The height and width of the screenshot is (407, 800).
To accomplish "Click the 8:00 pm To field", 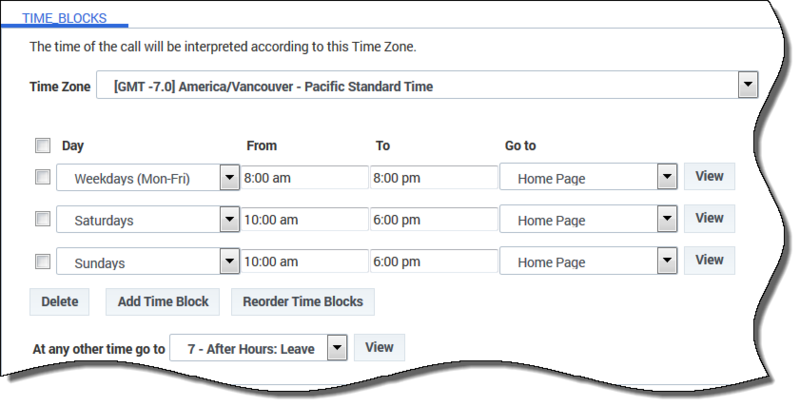I will 434,177.
